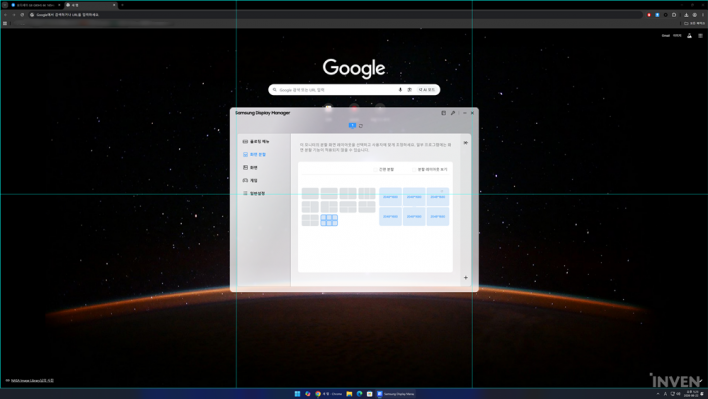Click the layout window icon in Display Manager title bar
The width and height of the screenshot is (708, 399).
point(443,113)
